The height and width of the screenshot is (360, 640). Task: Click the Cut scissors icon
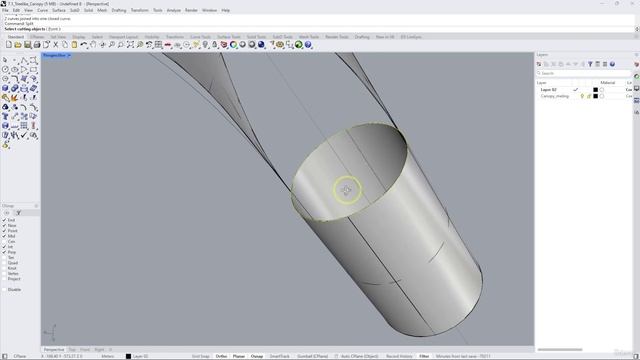coord(56,45)
